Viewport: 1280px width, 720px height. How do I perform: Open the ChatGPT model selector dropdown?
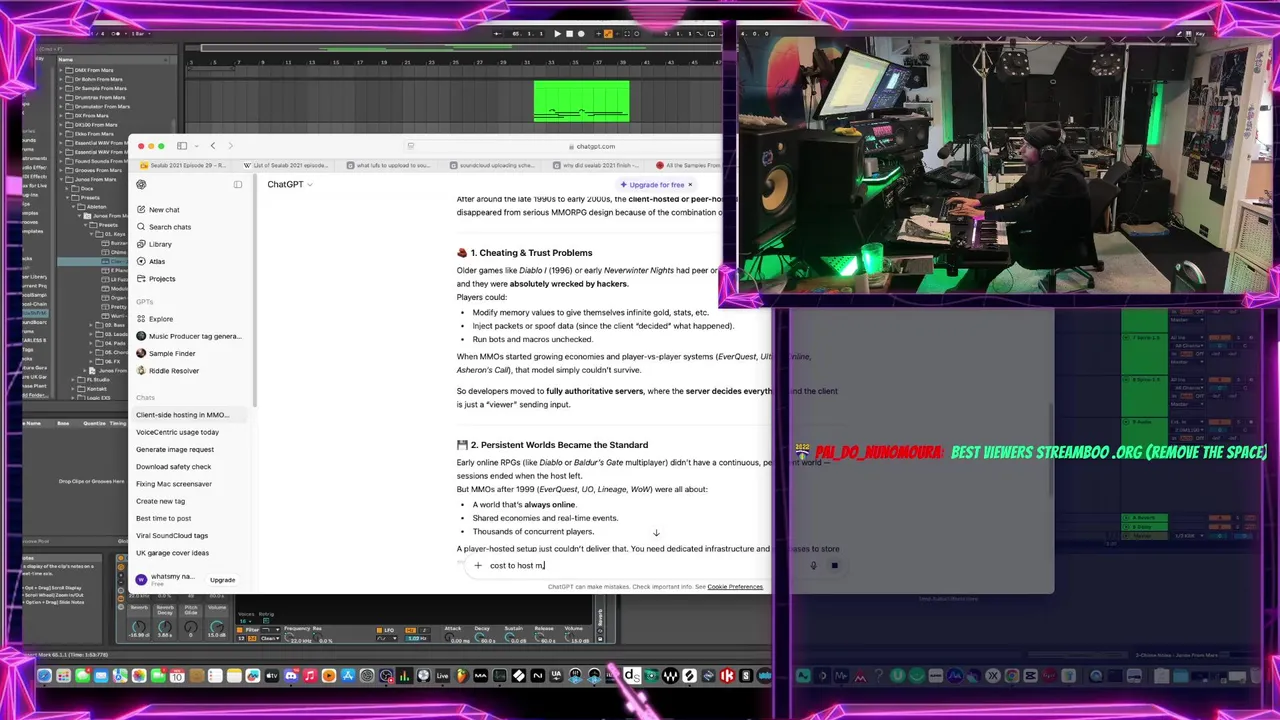tap(290, 185)
